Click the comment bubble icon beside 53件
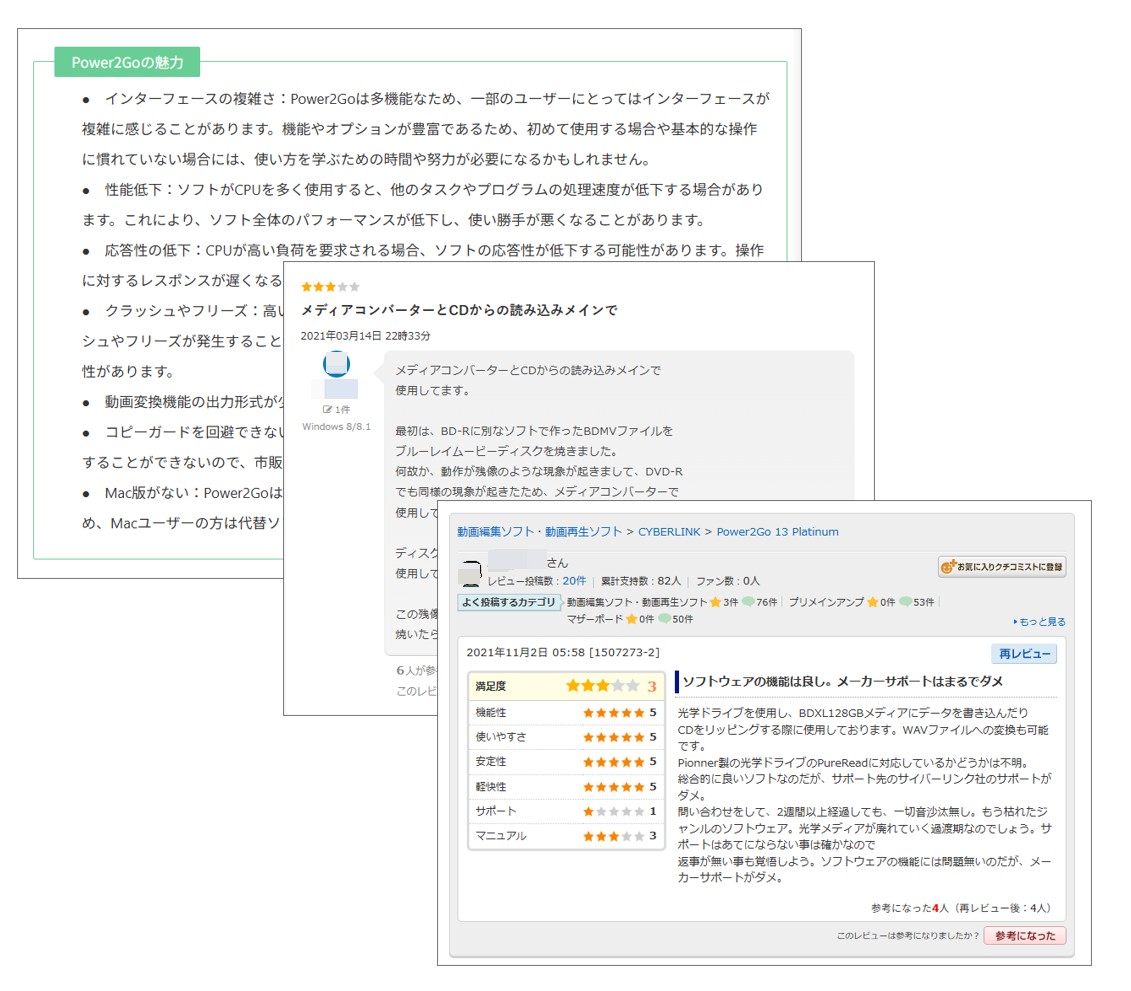Viewport: 1131px width, 991px height. pos(905,602)
